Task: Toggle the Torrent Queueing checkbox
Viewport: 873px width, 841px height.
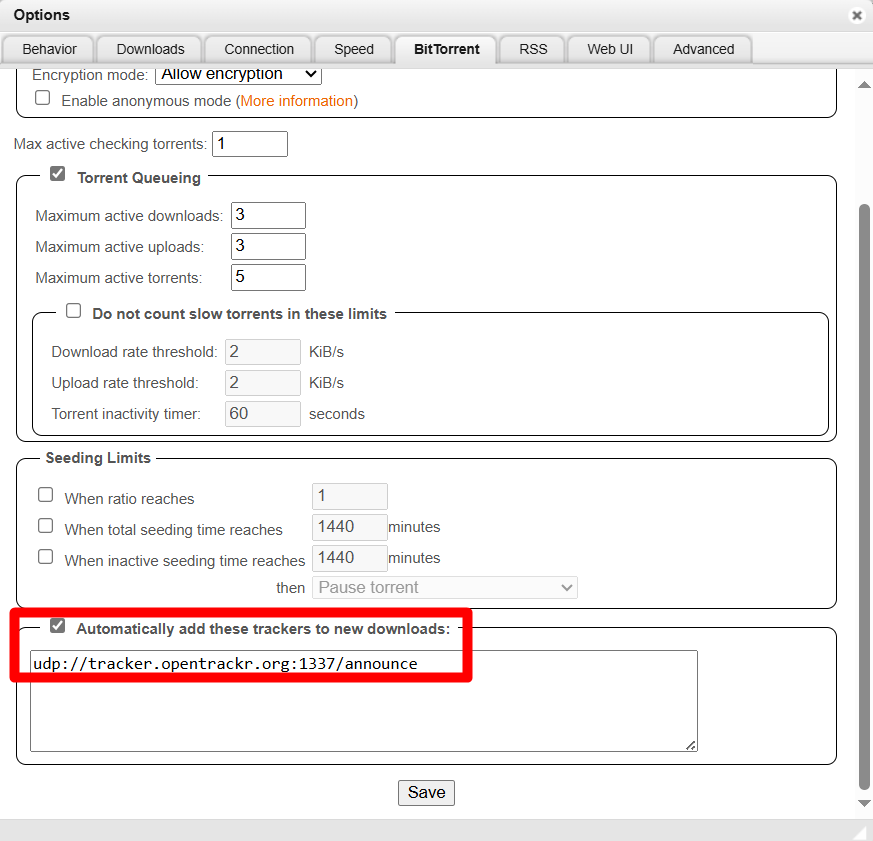Action: 57,174
